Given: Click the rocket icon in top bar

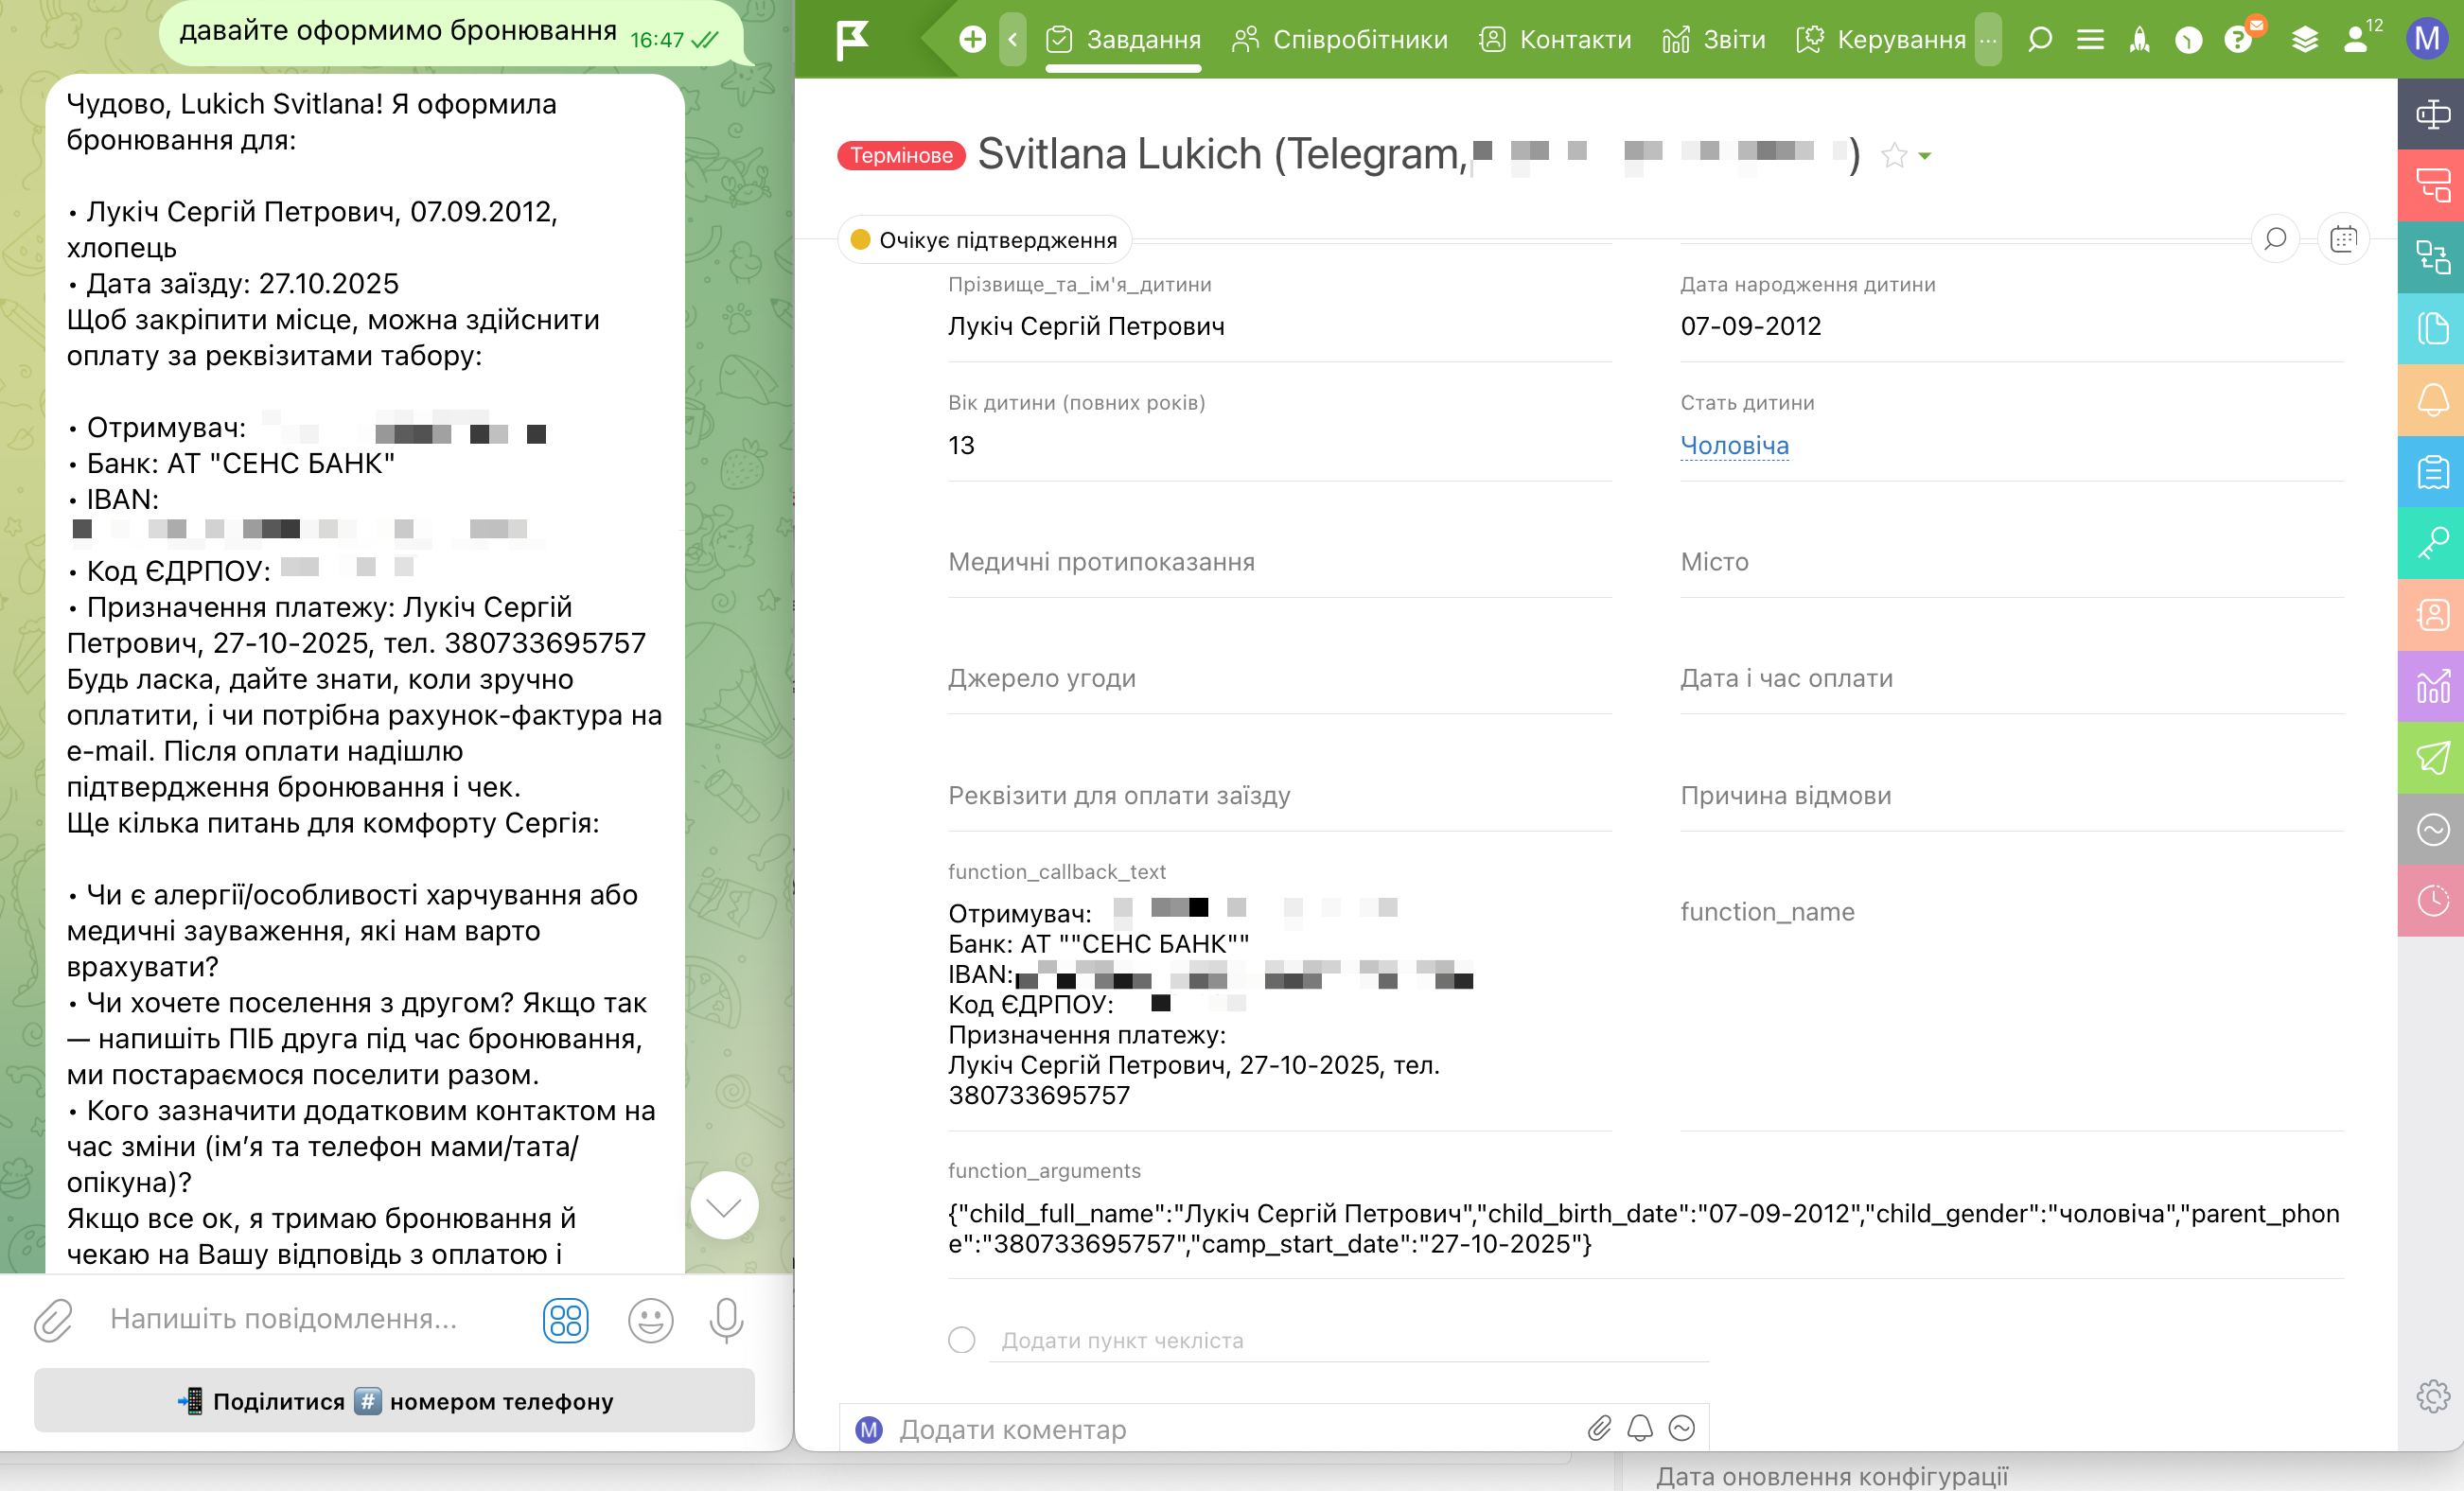Looking at the screenshot, I should (x=2139, y=39).
